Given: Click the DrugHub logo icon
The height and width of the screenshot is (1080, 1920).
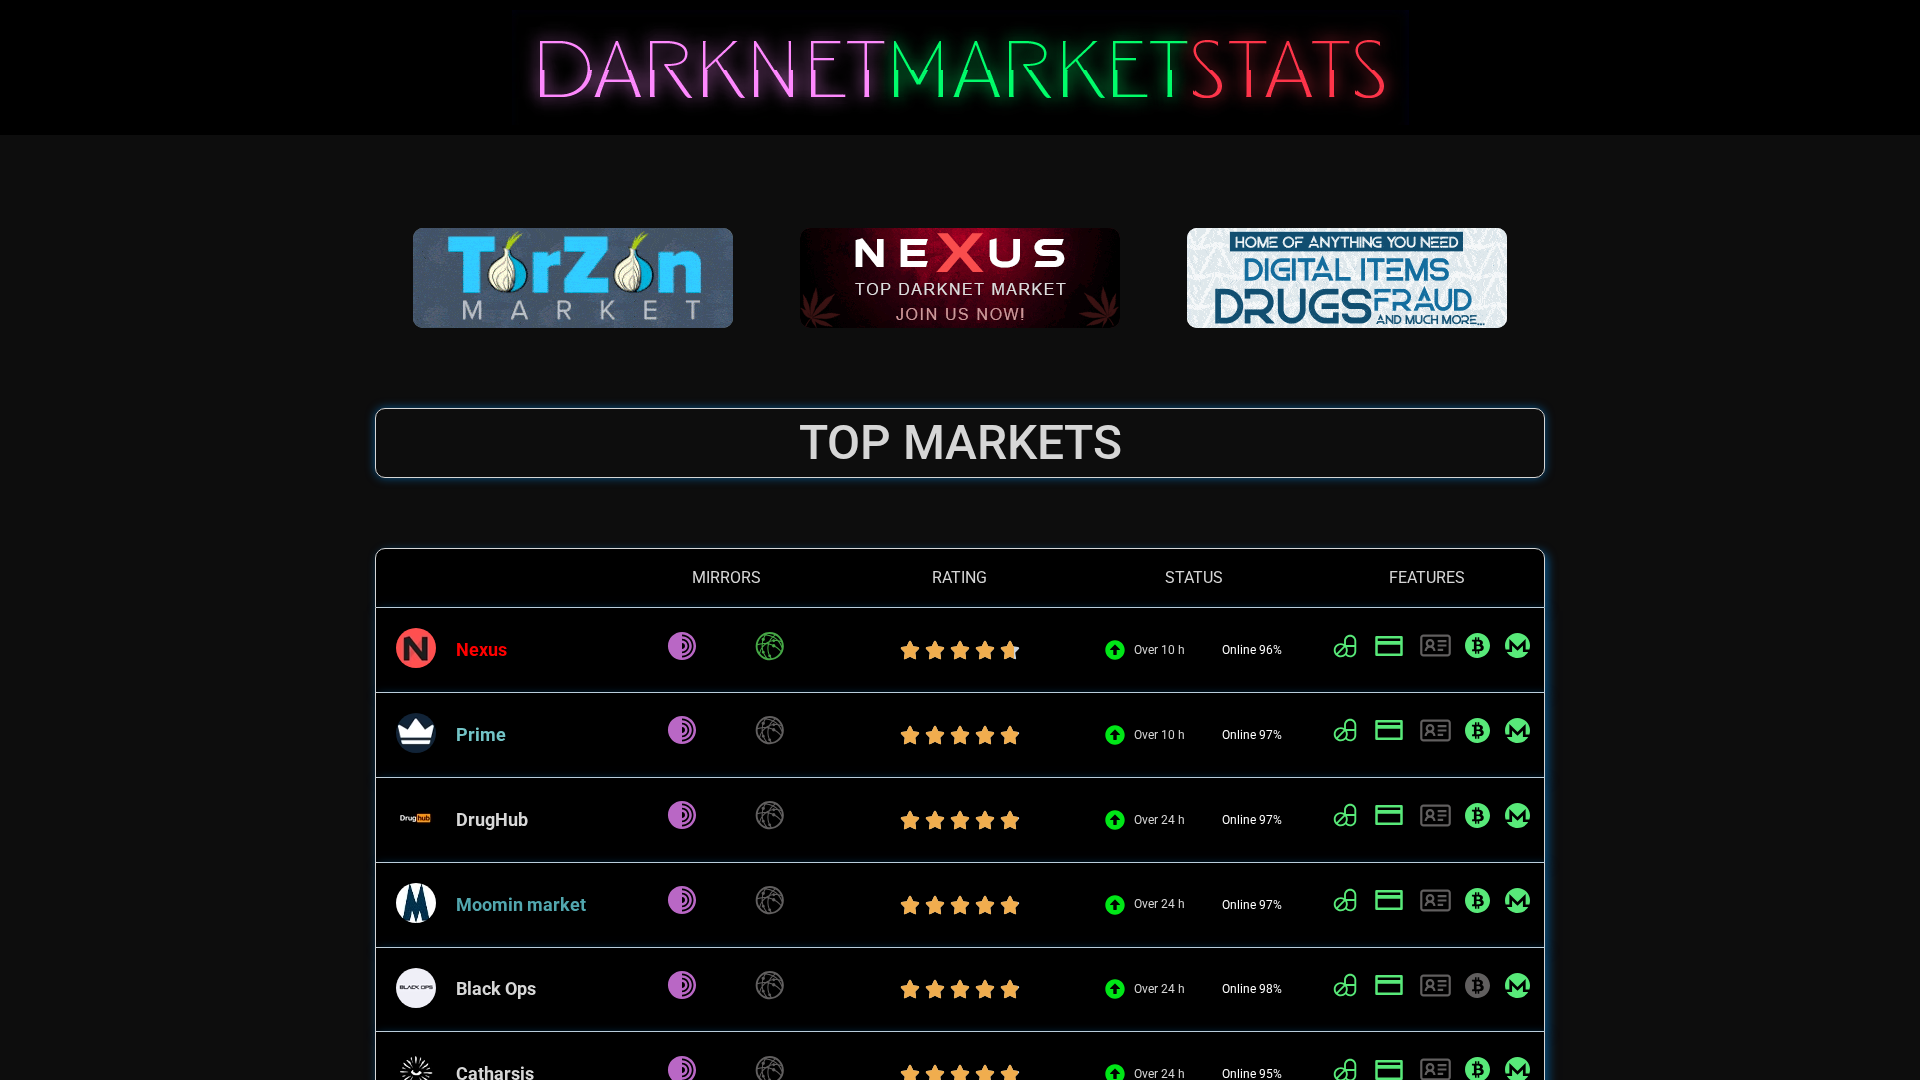Looking at the screenshot, I should [415, 818].
